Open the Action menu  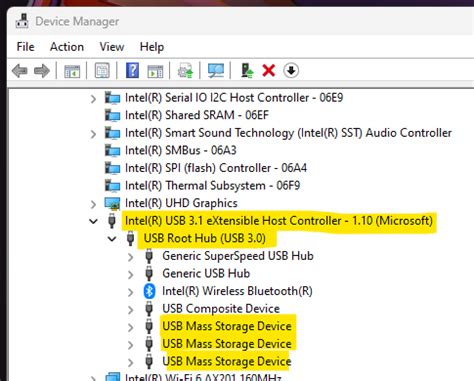67,47
